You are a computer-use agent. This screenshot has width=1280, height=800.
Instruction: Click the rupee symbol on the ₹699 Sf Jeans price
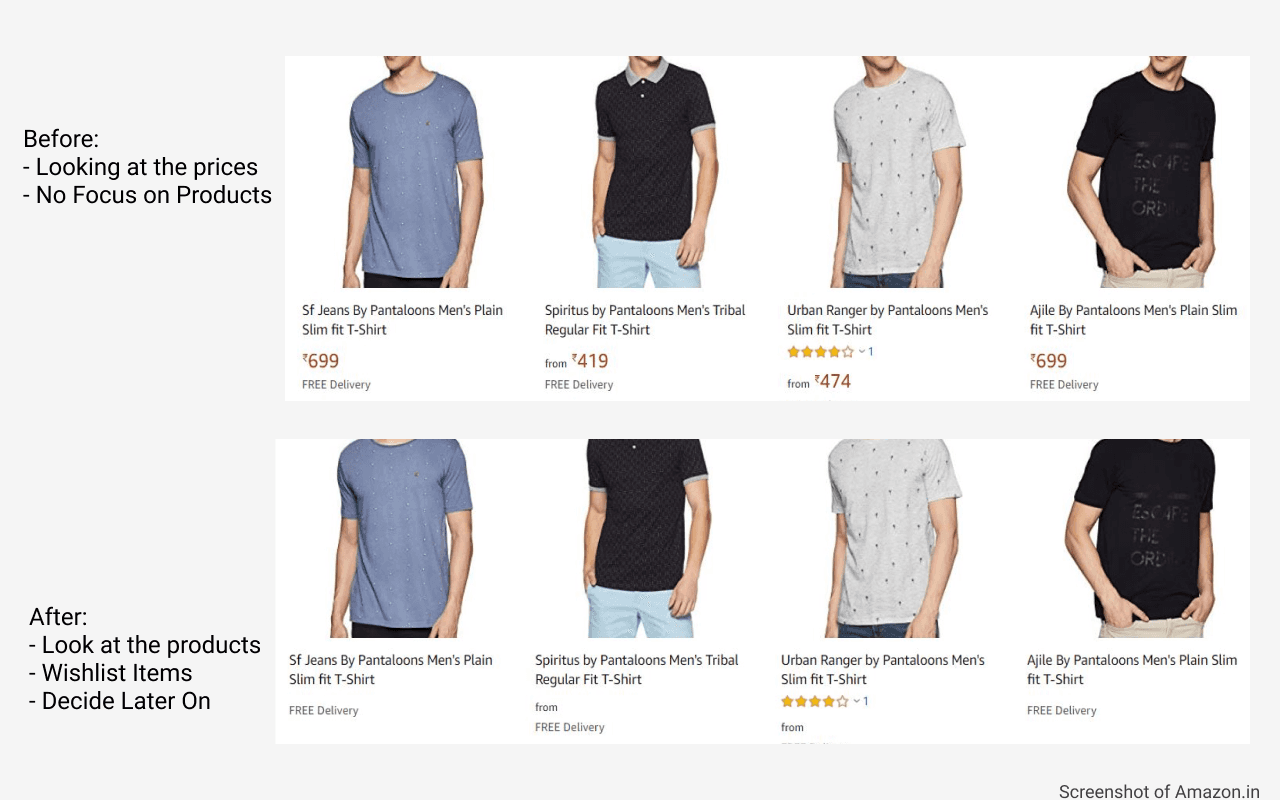(x=307, y=361)
